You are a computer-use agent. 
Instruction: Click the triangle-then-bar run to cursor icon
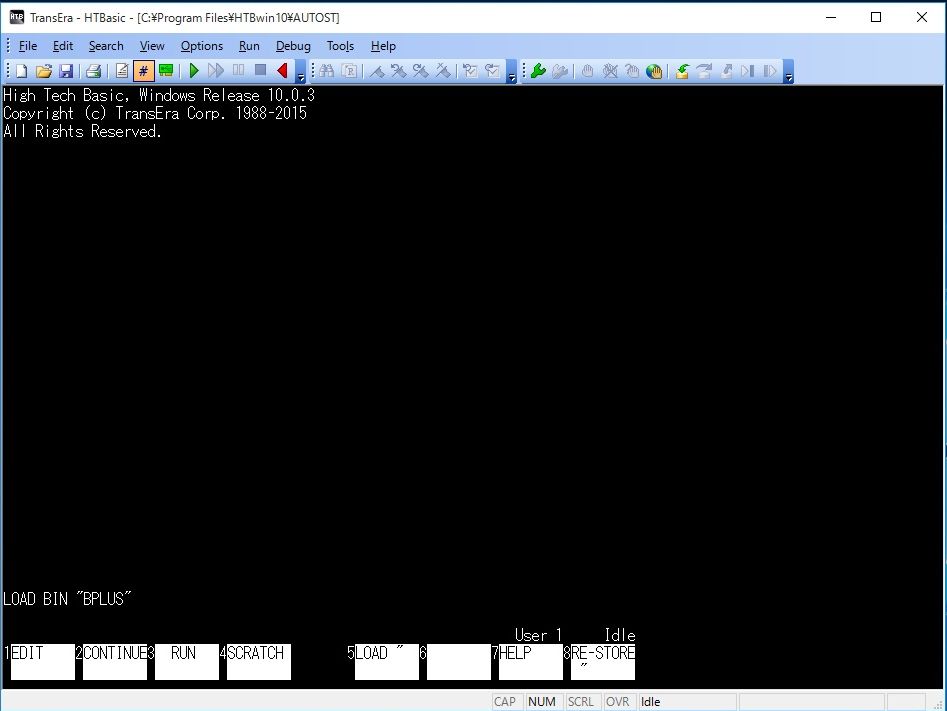click(748, 71)
